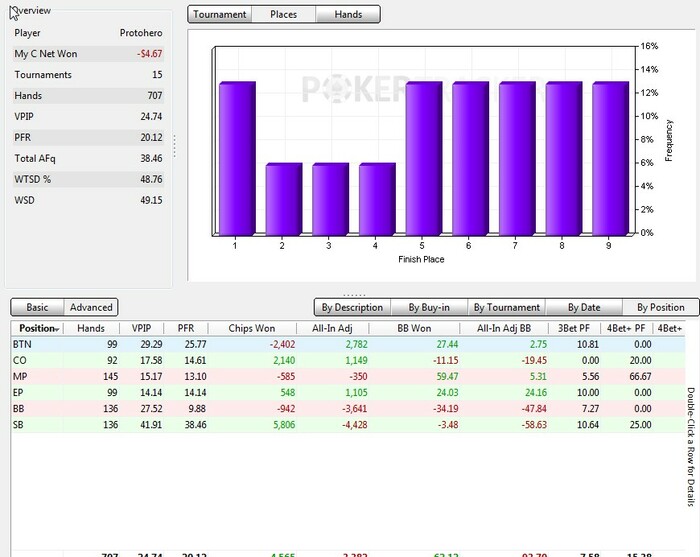This screenshot has width=700, height=557.
Task: Click the finish place 5 bar
Action: (424, 158)
